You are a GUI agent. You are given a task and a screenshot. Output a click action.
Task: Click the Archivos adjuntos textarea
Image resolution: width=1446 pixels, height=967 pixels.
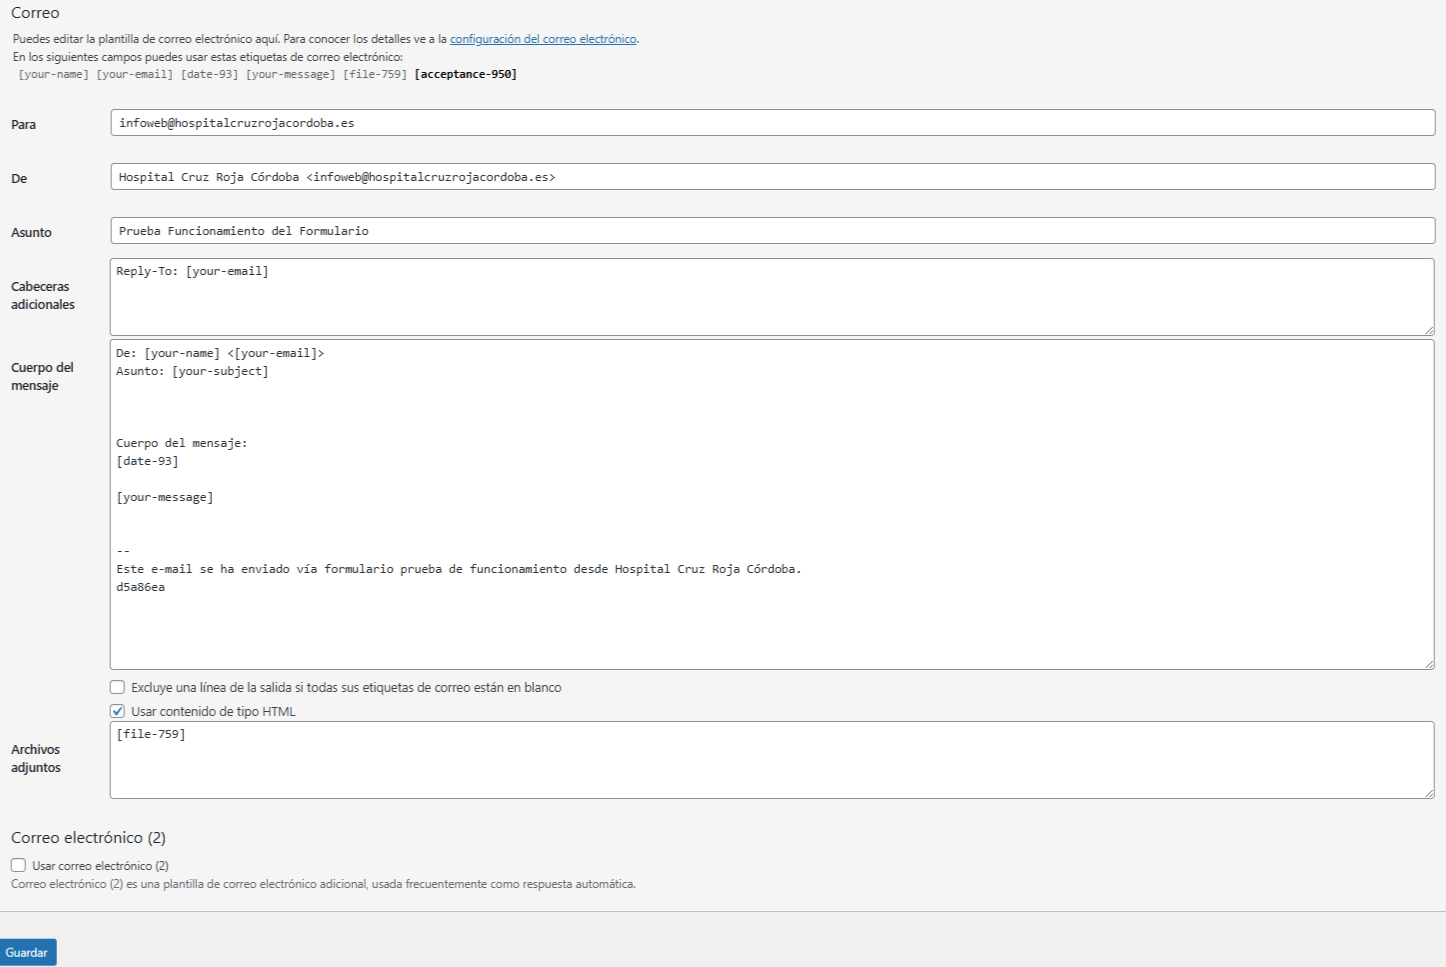coord(772,761)
